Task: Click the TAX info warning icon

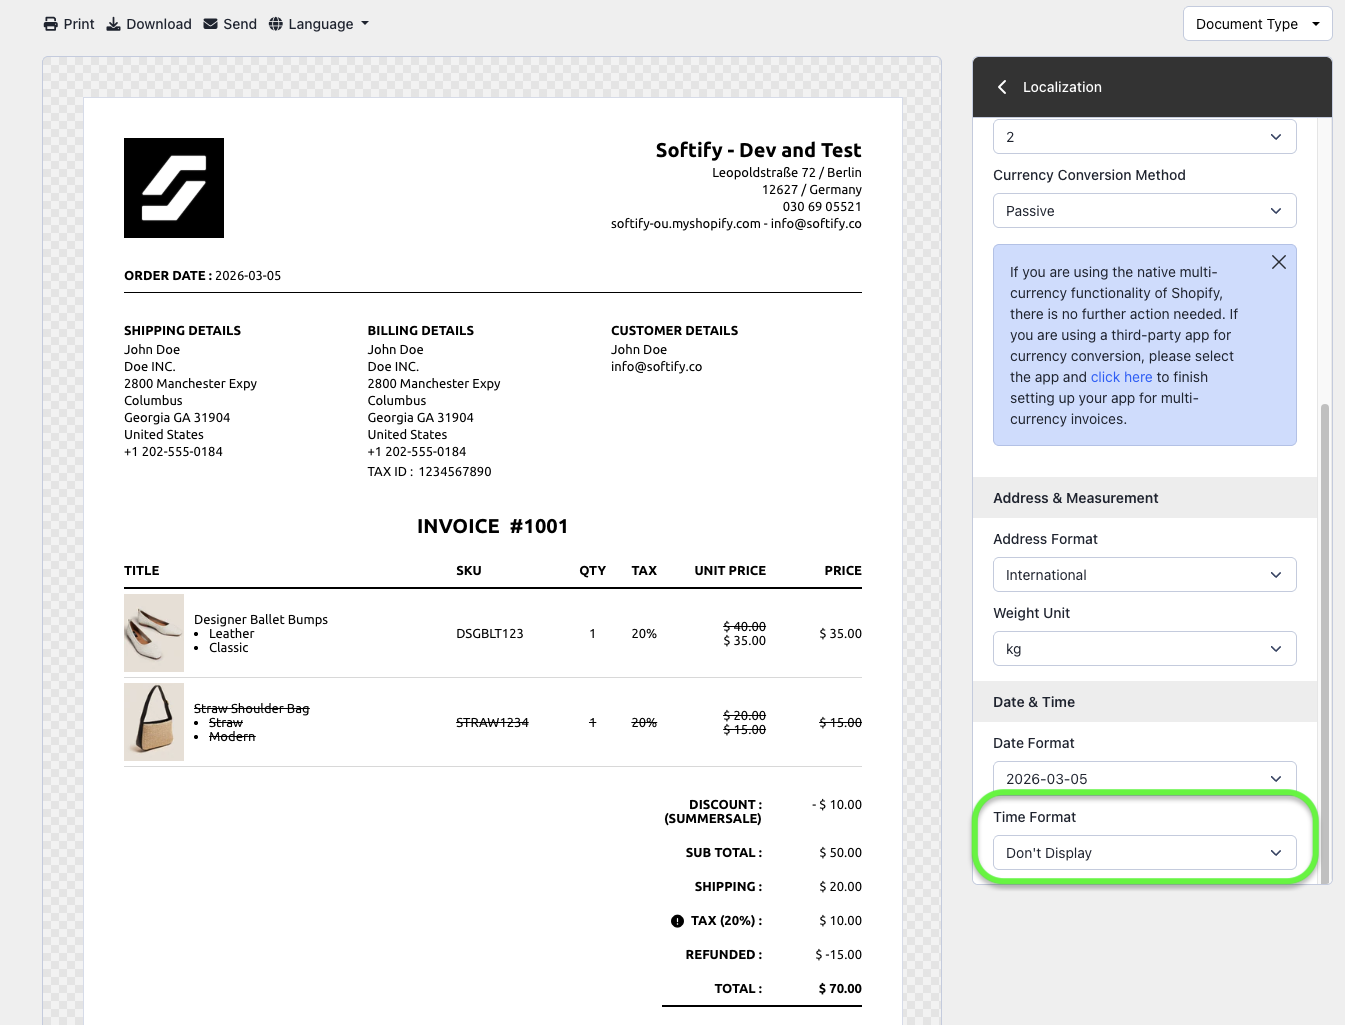Action: 677,921
